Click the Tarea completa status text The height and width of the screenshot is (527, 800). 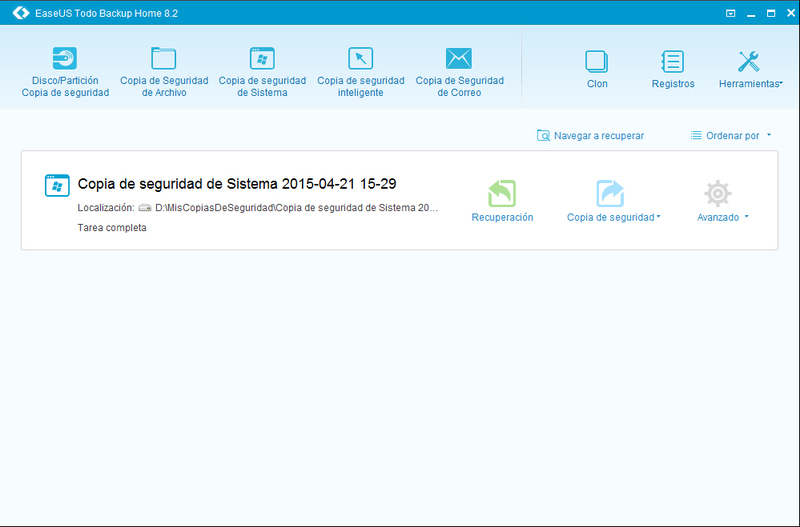(x=112, y=228)
